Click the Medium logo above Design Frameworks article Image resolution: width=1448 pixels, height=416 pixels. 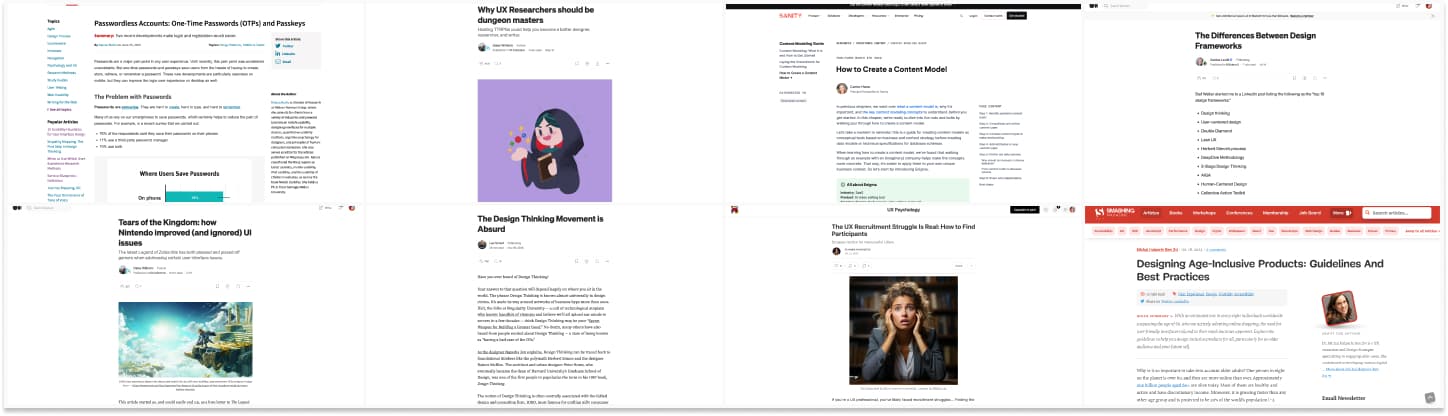(x=1094, y=6)
